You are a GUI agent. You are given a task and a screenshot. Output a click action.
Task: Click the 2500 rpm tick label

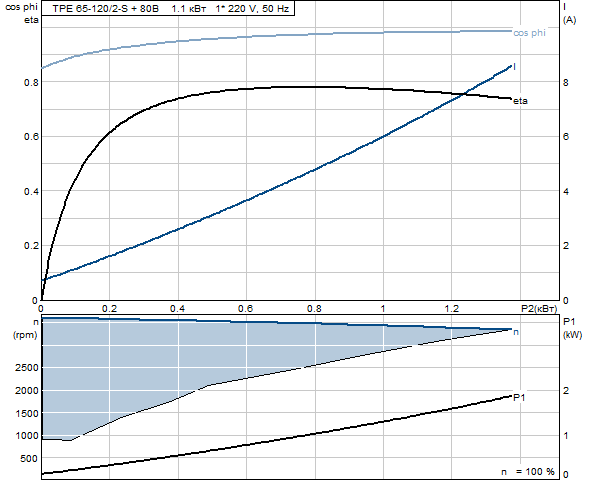(27, 368)
